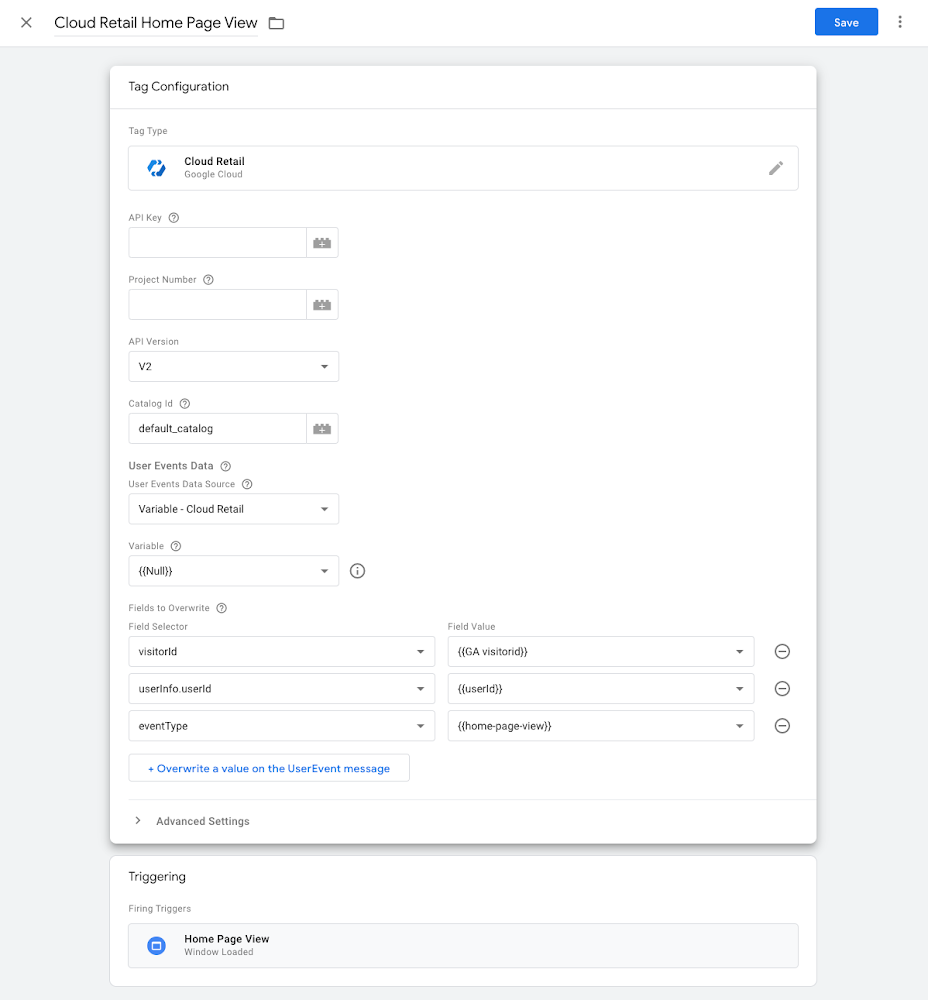Click info icon beside {{Null}} dropdown
Viewport: 928px width, 1000px height.
[357, 571]
